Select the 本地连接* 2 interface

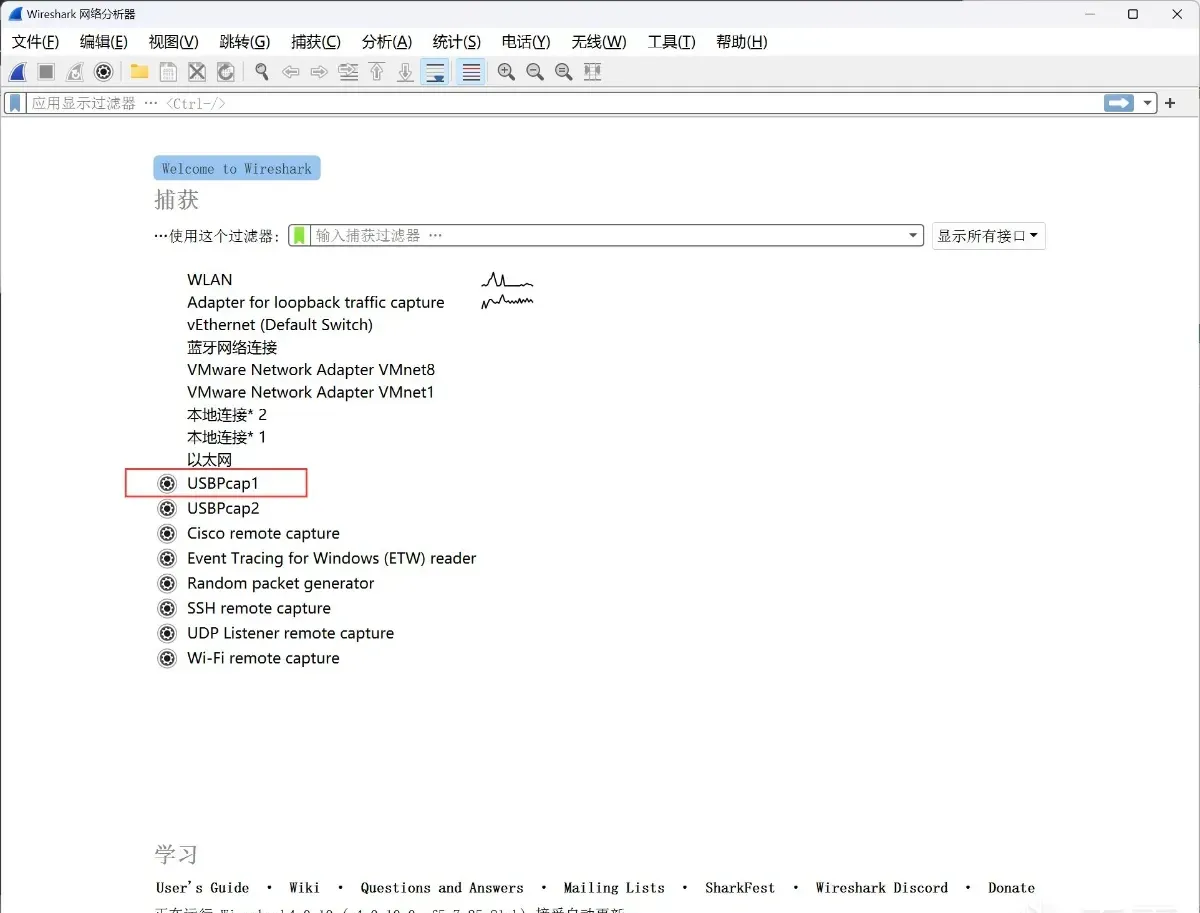pyautogui.click(x=227, y=415)
